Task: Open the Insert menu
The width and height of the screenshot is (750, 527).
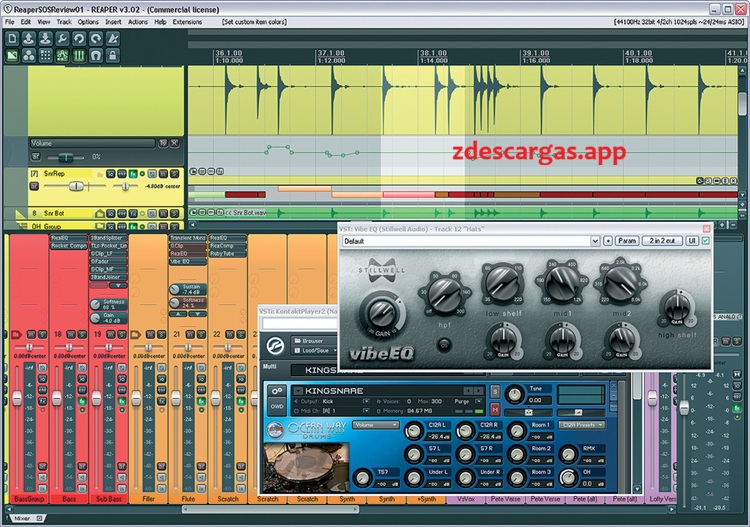Action: tap(113, 22)
